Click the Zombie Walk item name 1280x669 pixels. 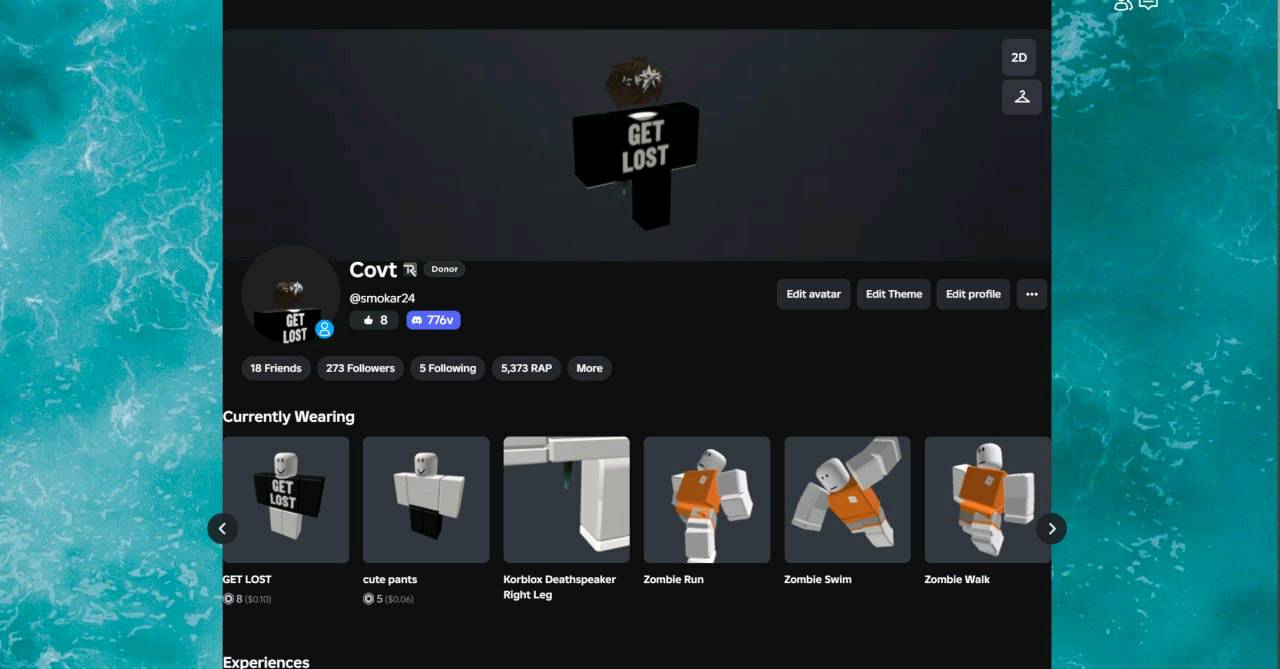tap(957, 579)
